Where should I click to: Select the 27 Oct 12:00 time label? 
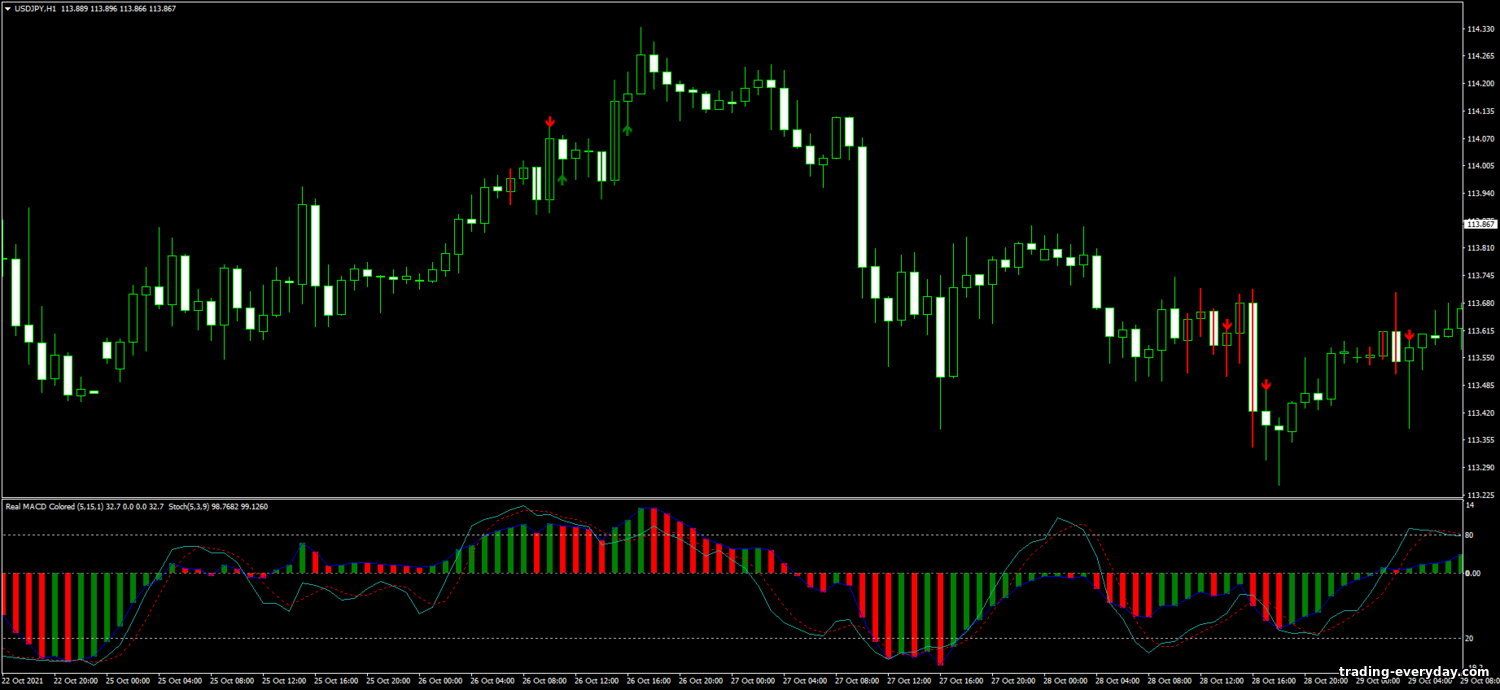pyautogui.click(x=907, y=681)
